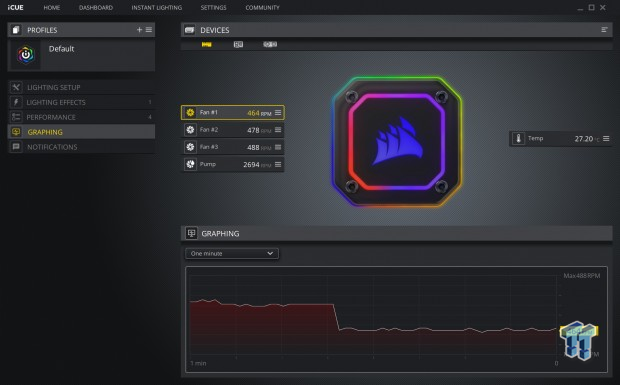620x385 pixels.
Task: Open the One minute time range dropdown
Action: pos(232,253)
